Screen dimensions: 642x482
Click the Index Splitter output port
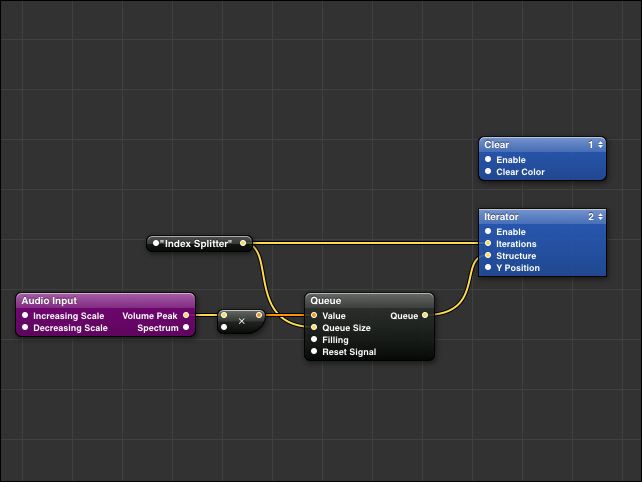[x=243, y=243]
